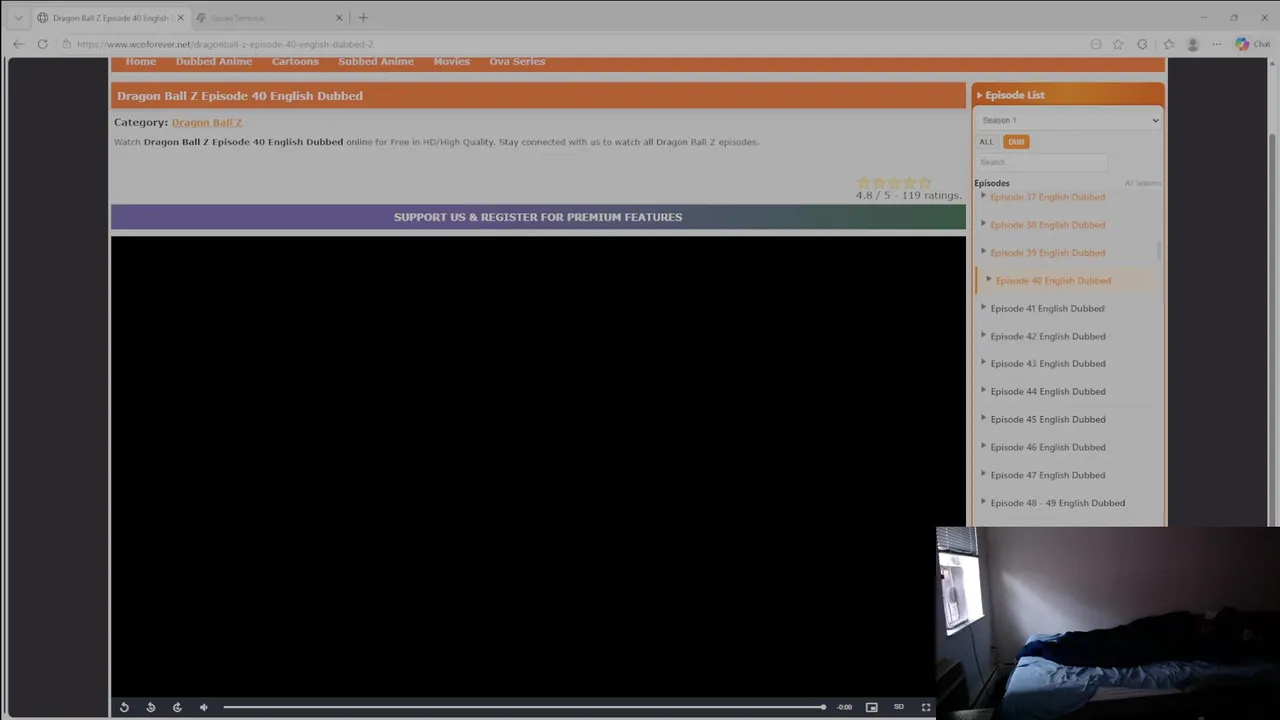Open Episode 39 English Dubbed
This screenshot has width=1280, height=720.
coord(1047,253)
